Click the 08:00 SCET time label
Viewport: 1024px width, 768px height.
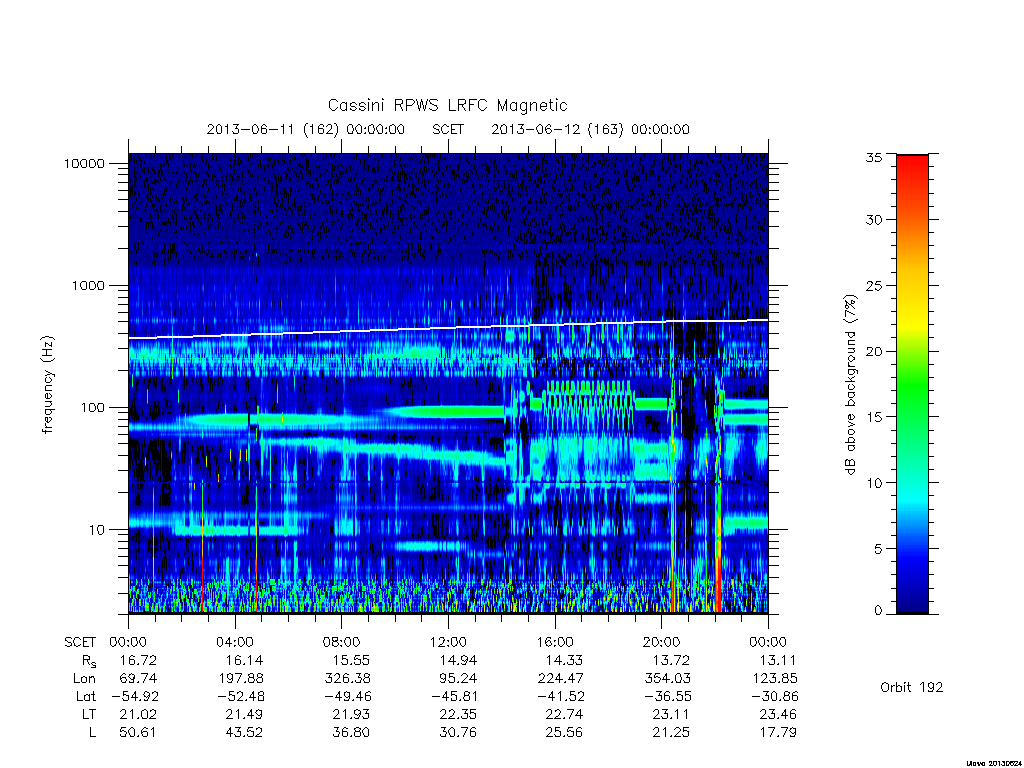(341, 642)
